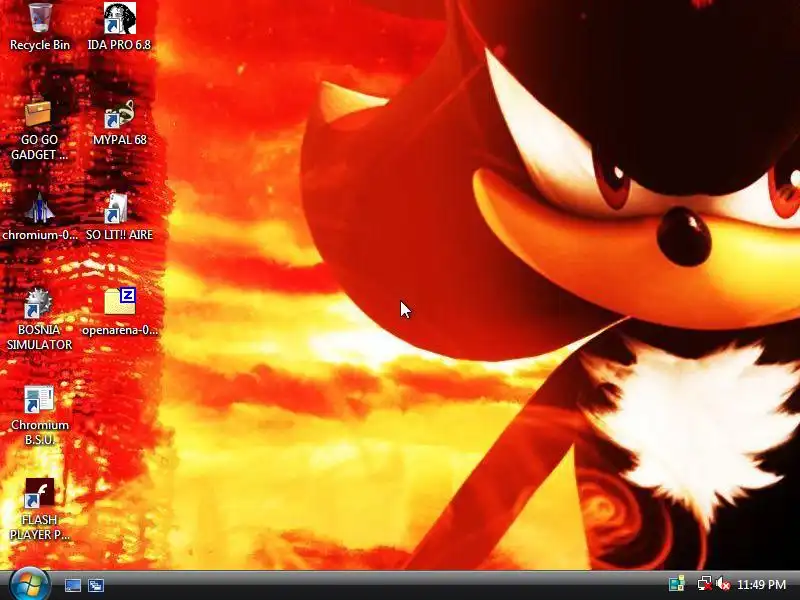Open the Windows Start orb
Screen dimensions: 800x600
30,585
